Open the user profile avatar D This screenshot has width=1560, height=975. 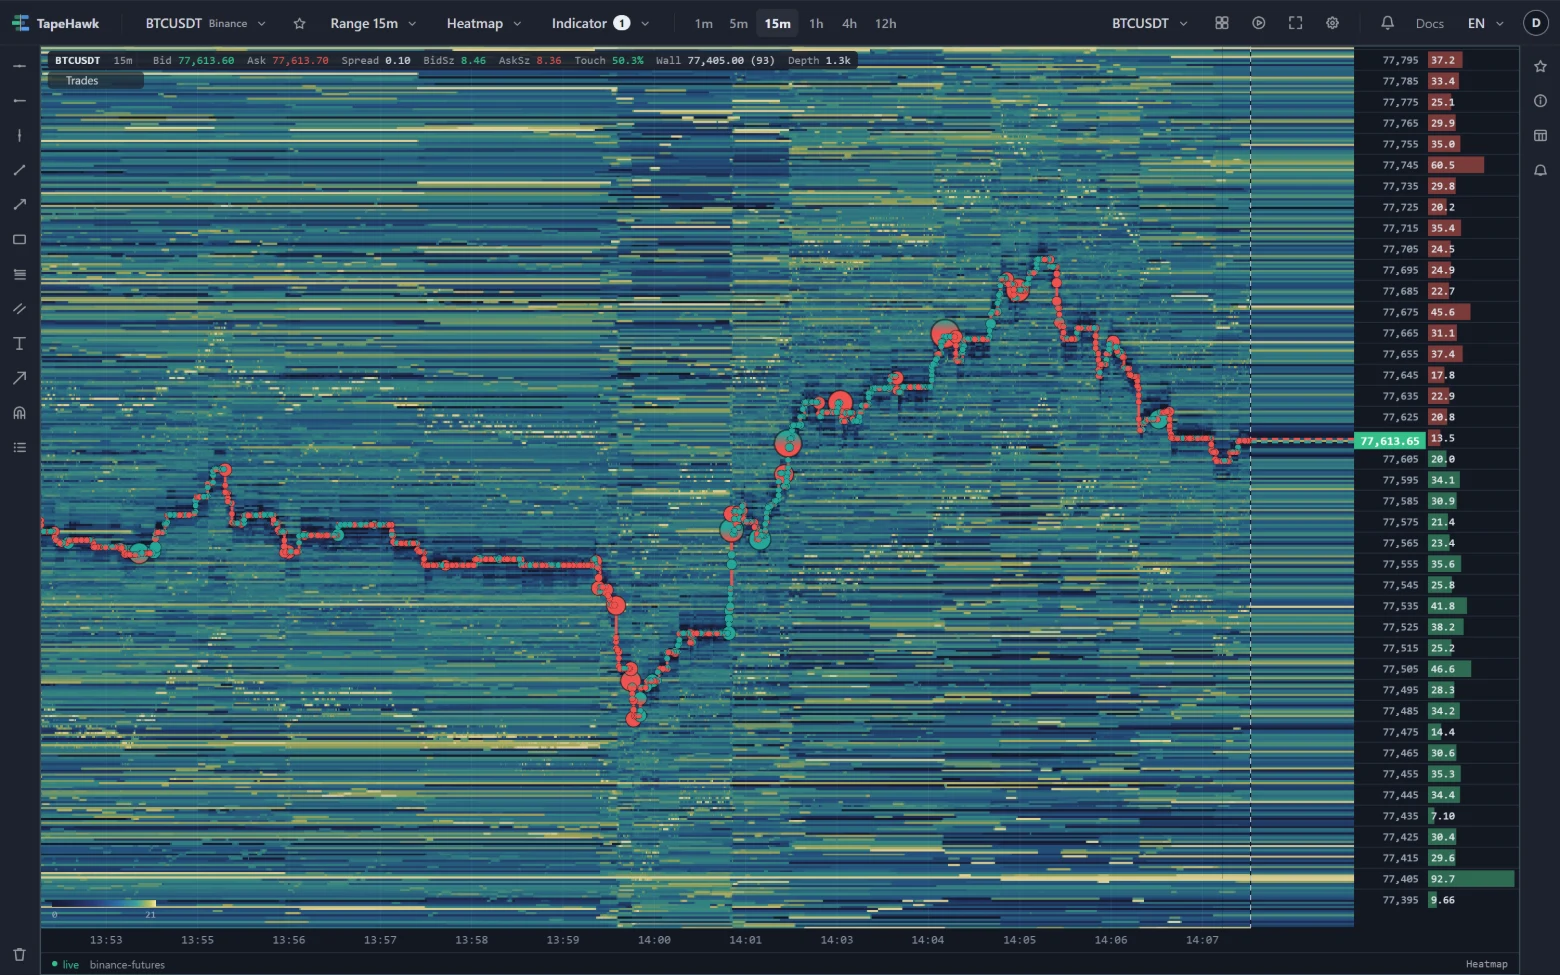coord(1536,23)
